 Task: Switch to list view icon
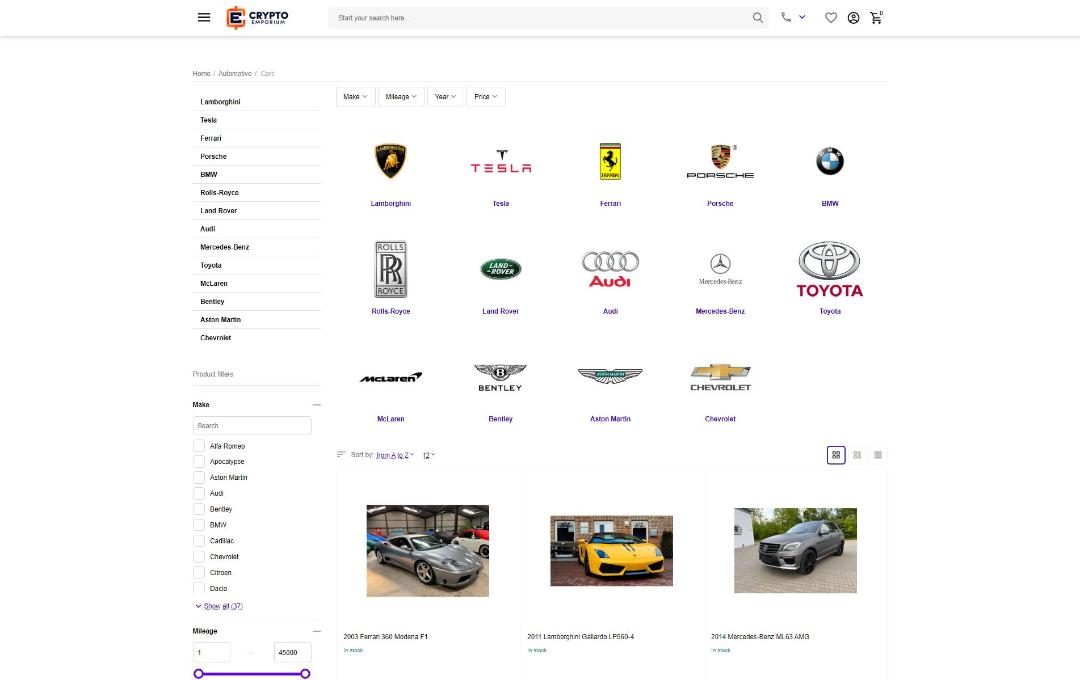tap(878, 455)
